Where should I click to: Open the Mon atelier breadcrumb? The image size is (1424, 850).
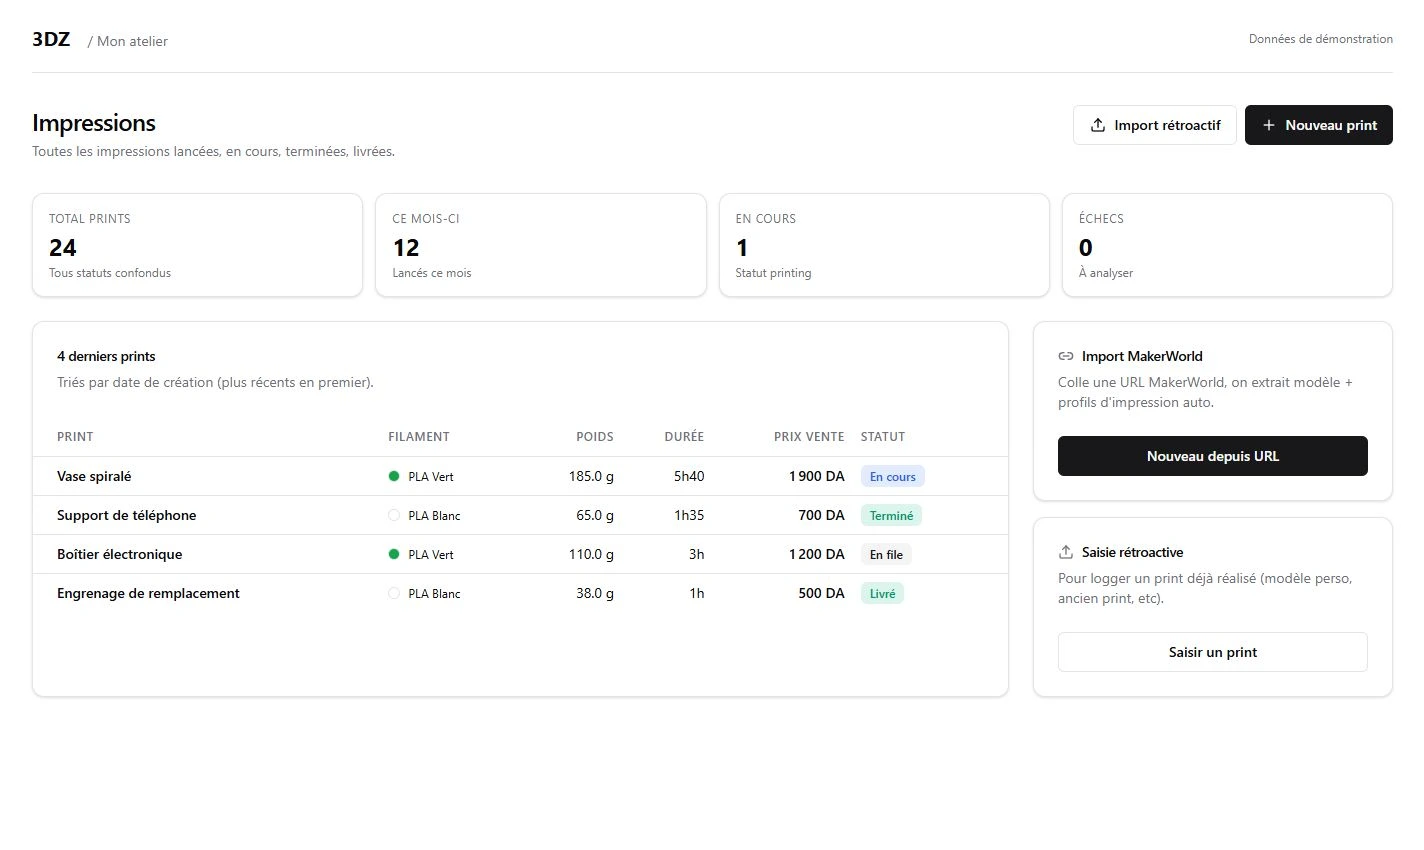[x=132, y=41]
